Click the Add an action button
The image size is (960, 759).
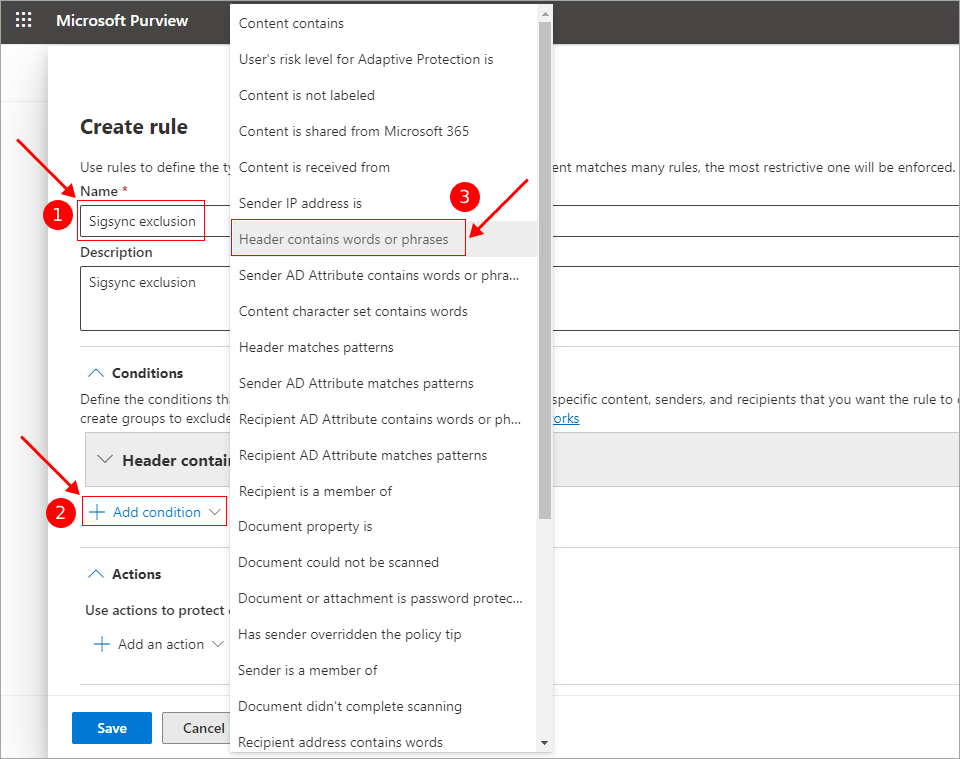tap(159, 644)
